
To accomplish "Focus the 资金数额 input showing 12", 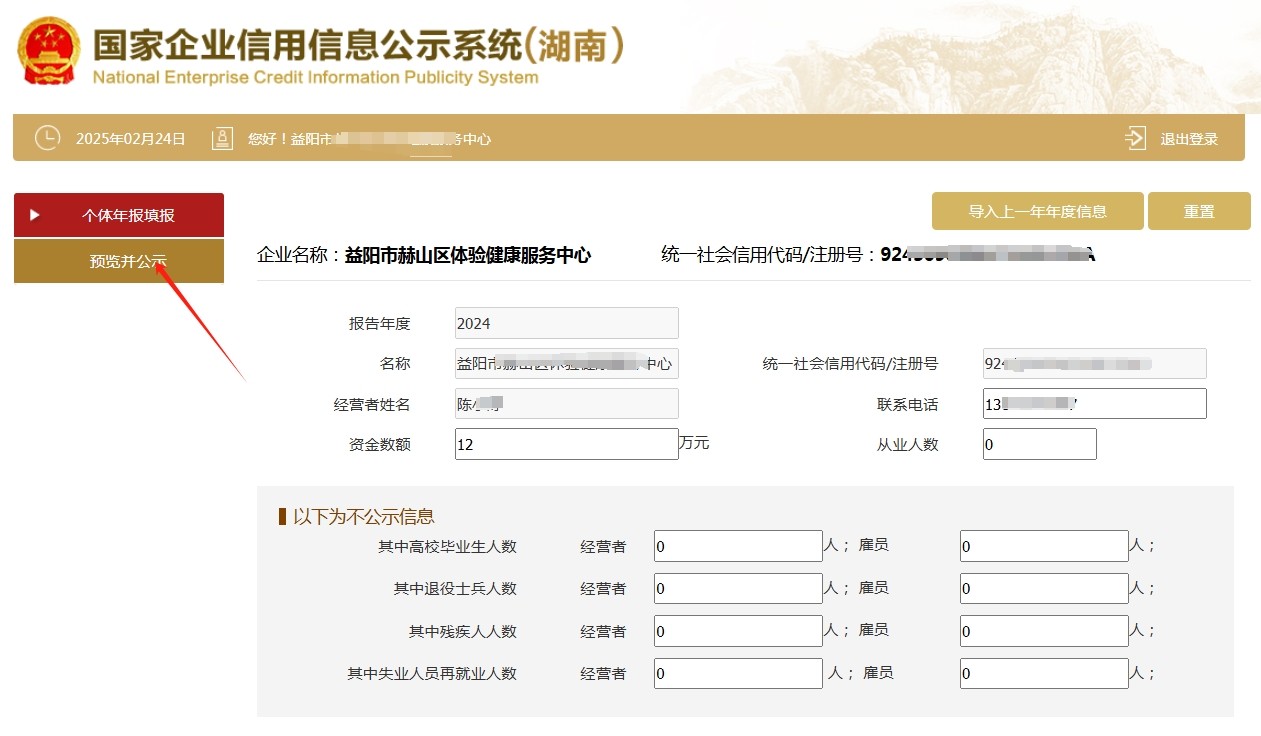I will (567, 444).
